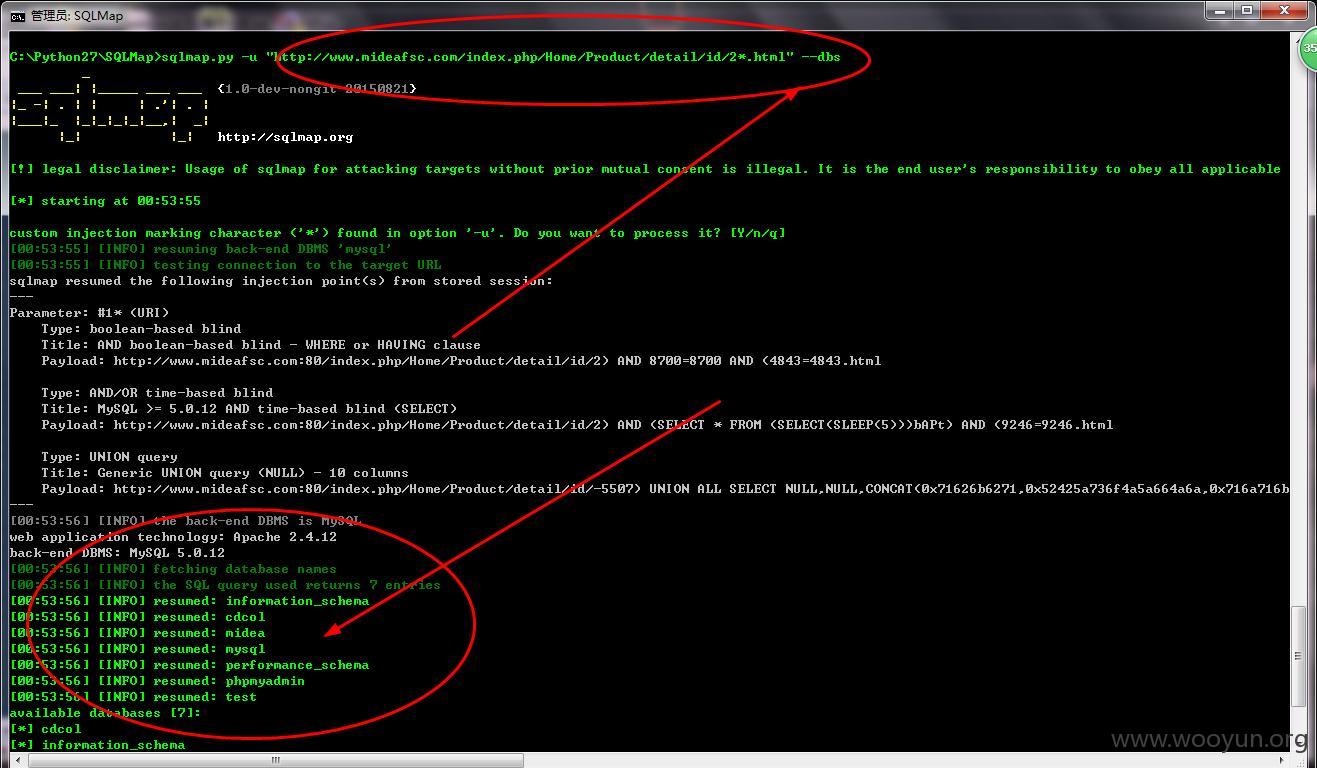Click 'resumed: cdcol' line
The image size is (1317, 768).
tap(137, 617)
